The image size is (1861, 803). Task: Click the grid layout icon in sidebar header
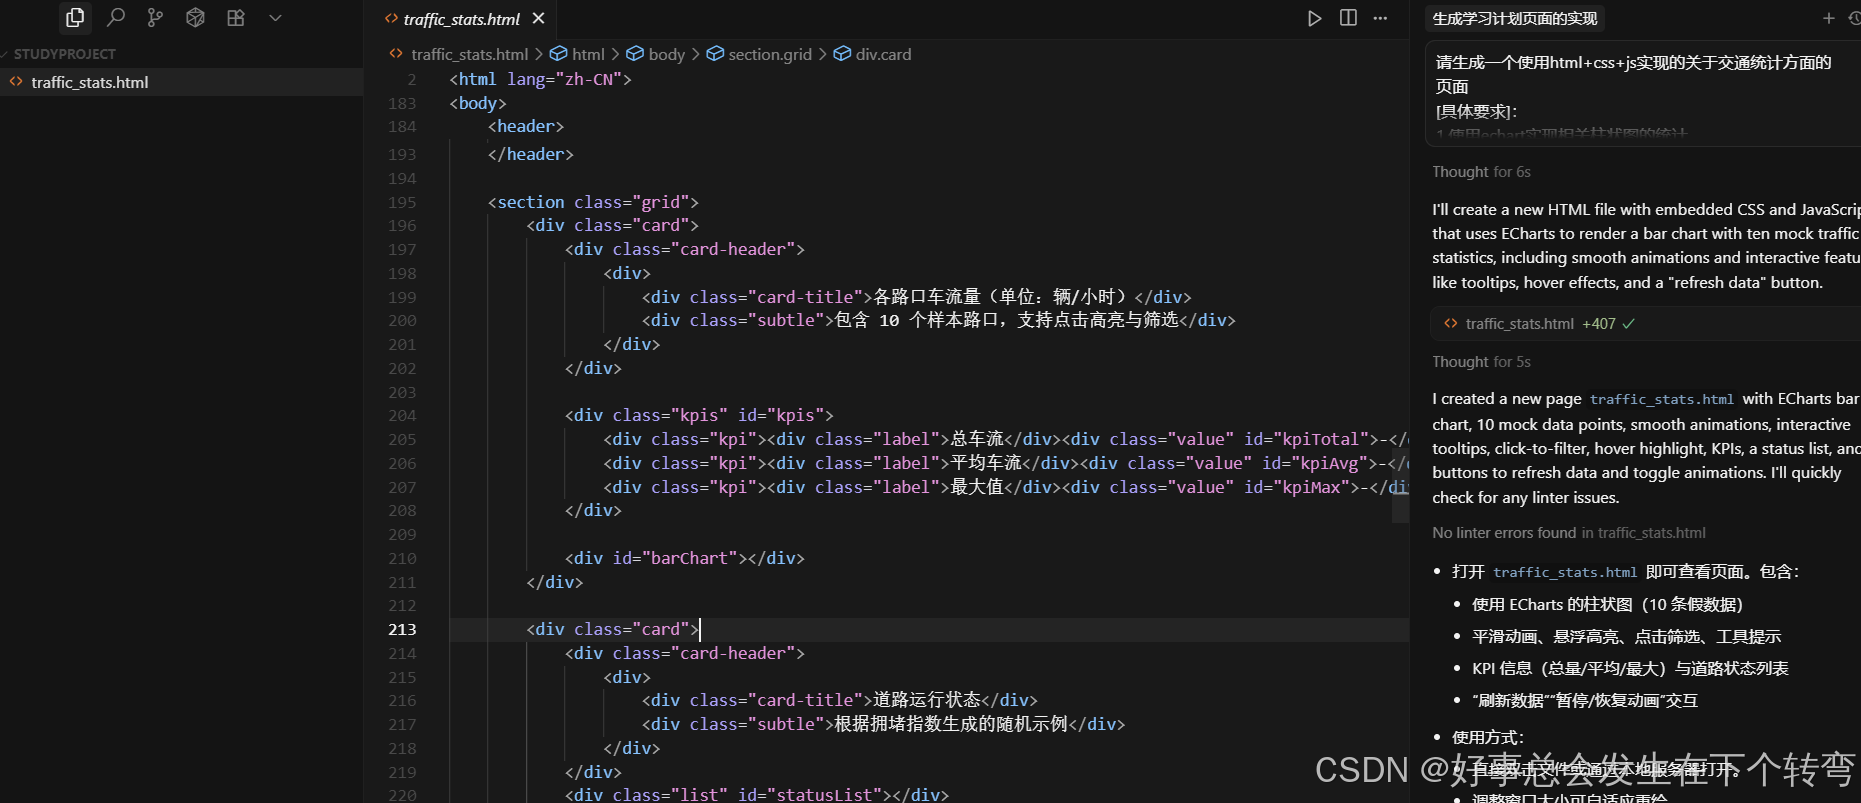point(236,18)
